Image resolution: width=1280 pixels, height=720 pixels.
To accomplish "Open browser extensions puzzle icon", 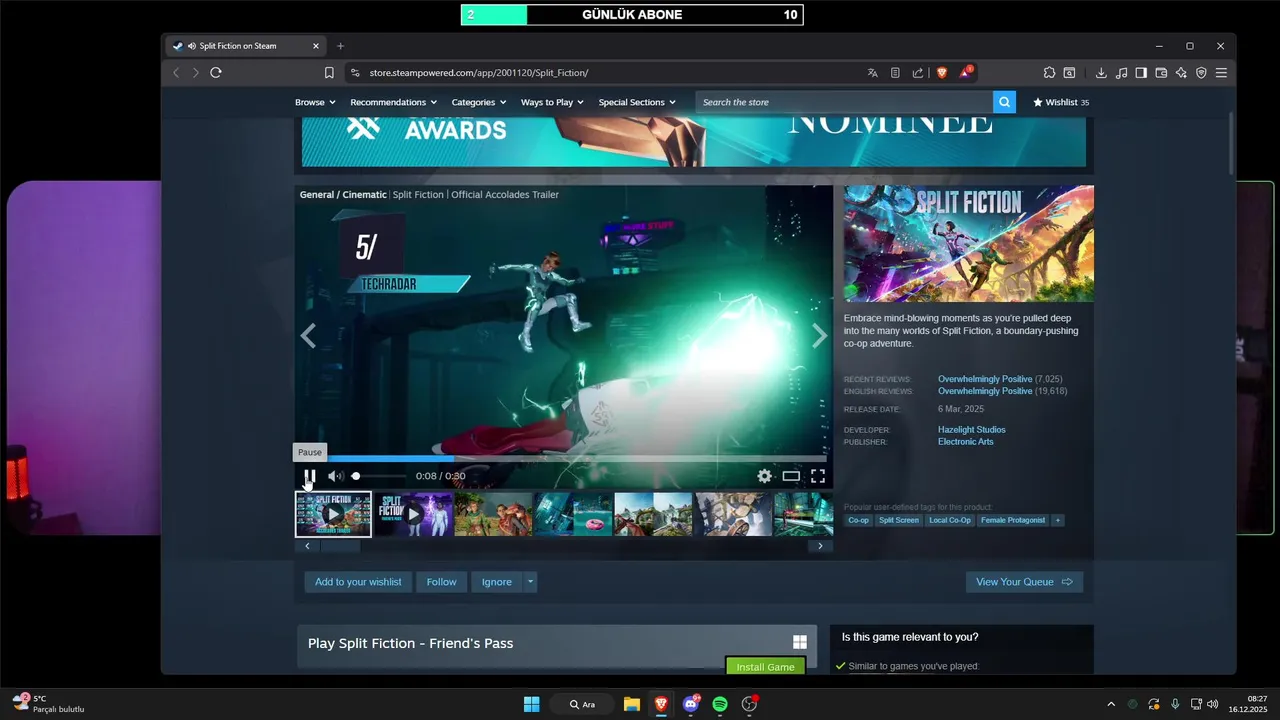I will pos(1049,73).
